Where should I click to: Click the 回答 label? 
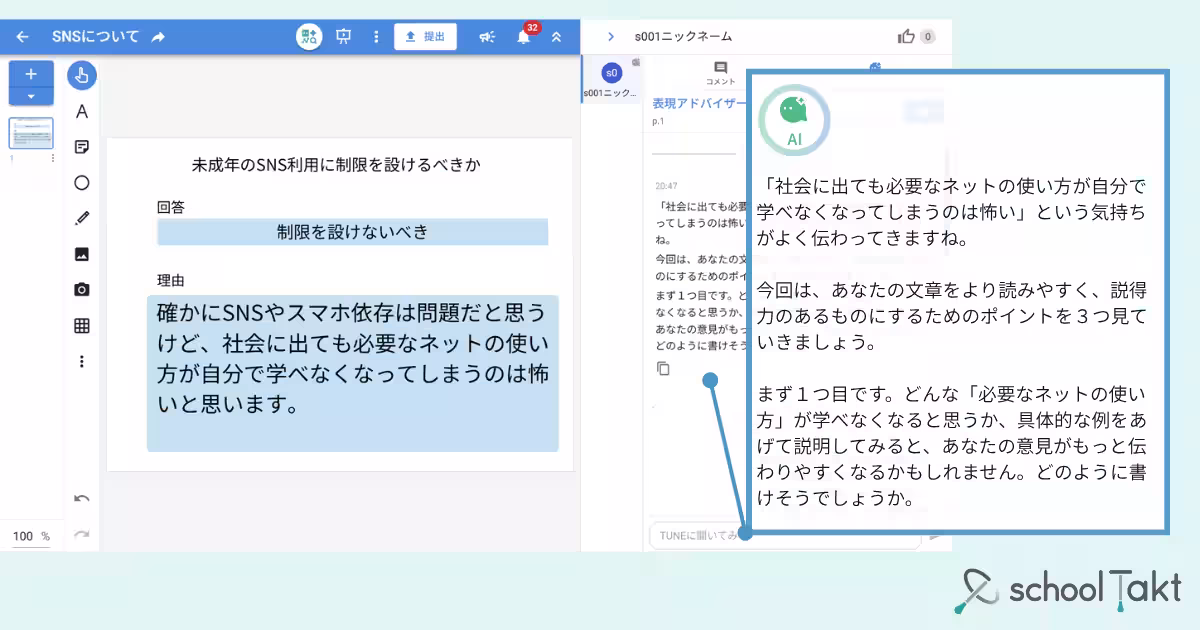point(171,207)
